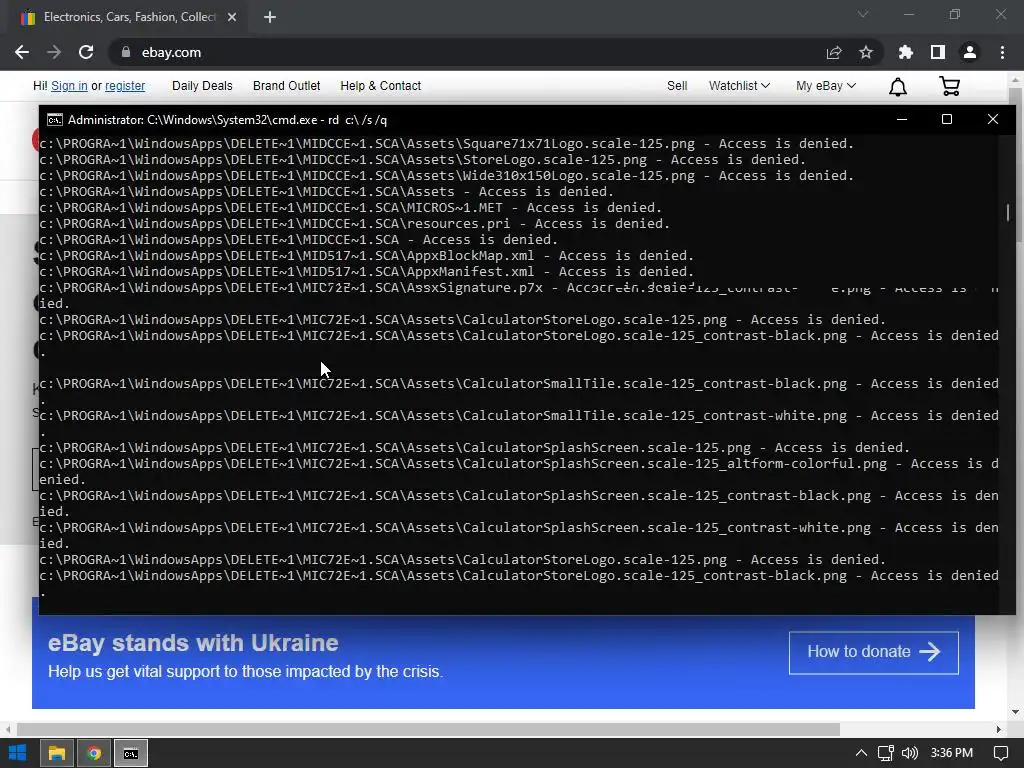Open Help & Contact on eBay
The width and height of the screenshot is (1024, 768).
pyautogui.click(x=381, y=86)
